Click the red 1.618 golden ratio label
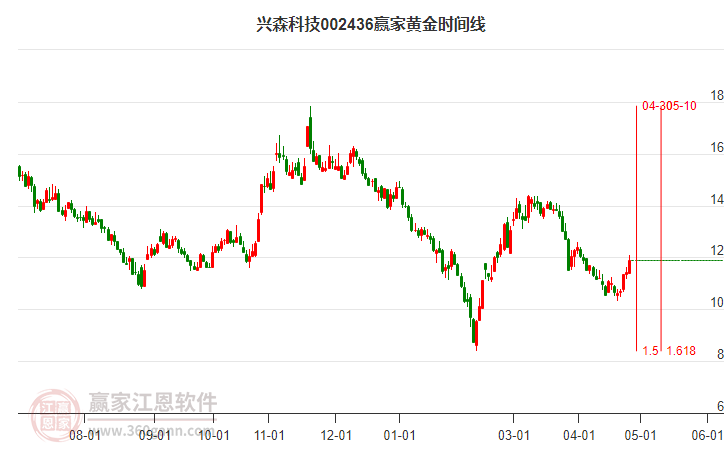 [x=681, y=351]
